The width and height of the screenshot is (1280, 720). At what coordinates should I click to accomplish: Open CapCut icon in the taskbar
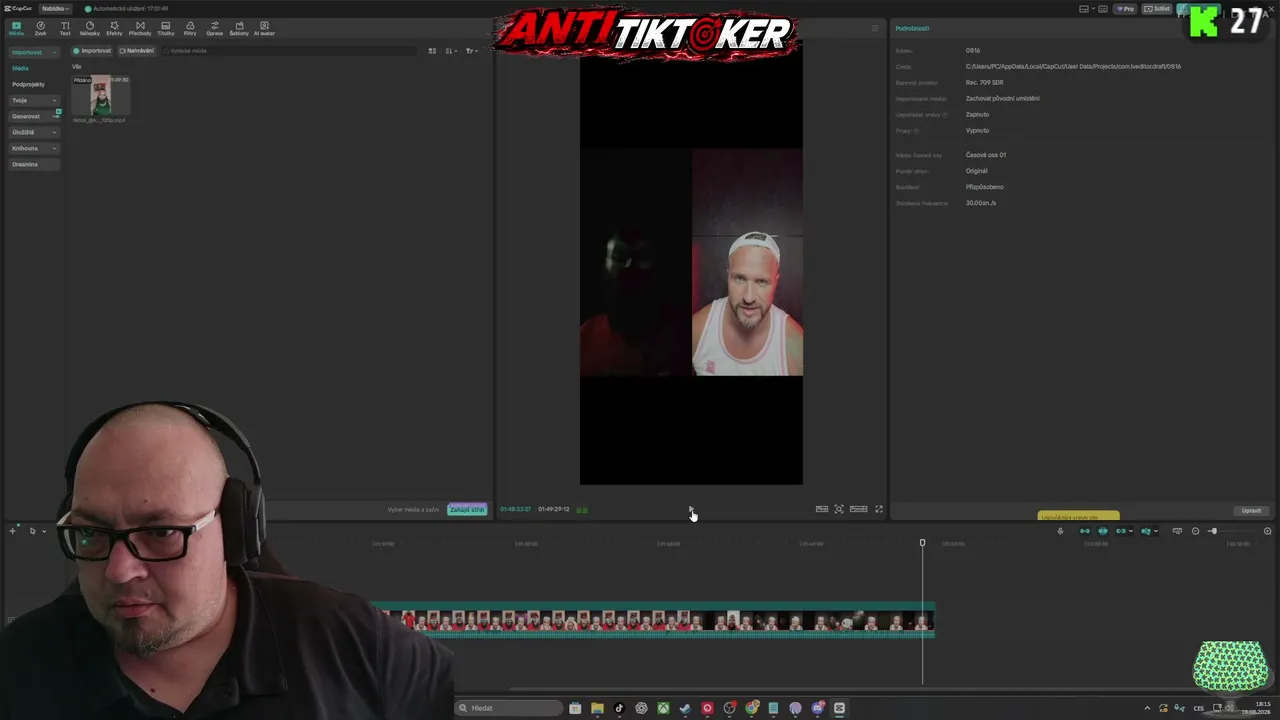tap(839, 708)
